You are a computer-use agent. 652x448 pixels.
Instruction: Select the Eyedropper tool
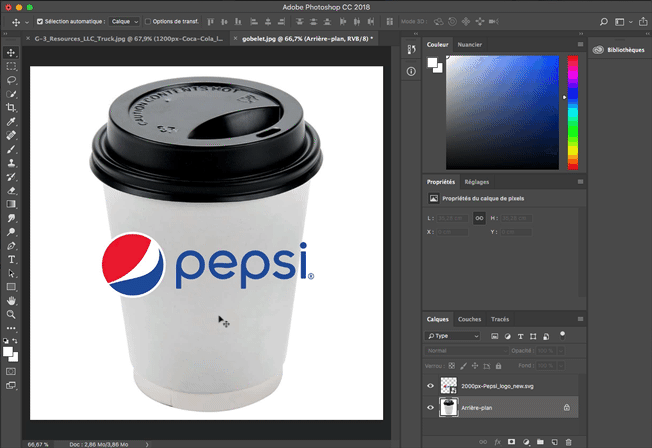tap(11, 121)
